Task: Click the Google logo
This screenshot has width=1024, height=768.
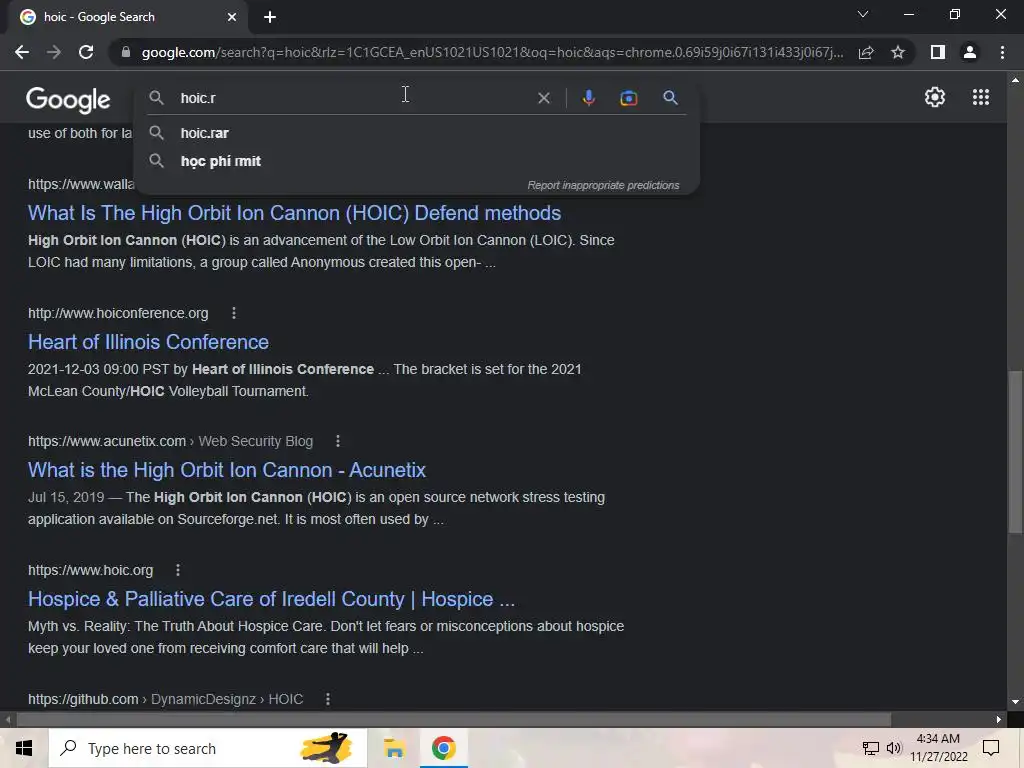Action: [x=68, y=99]
